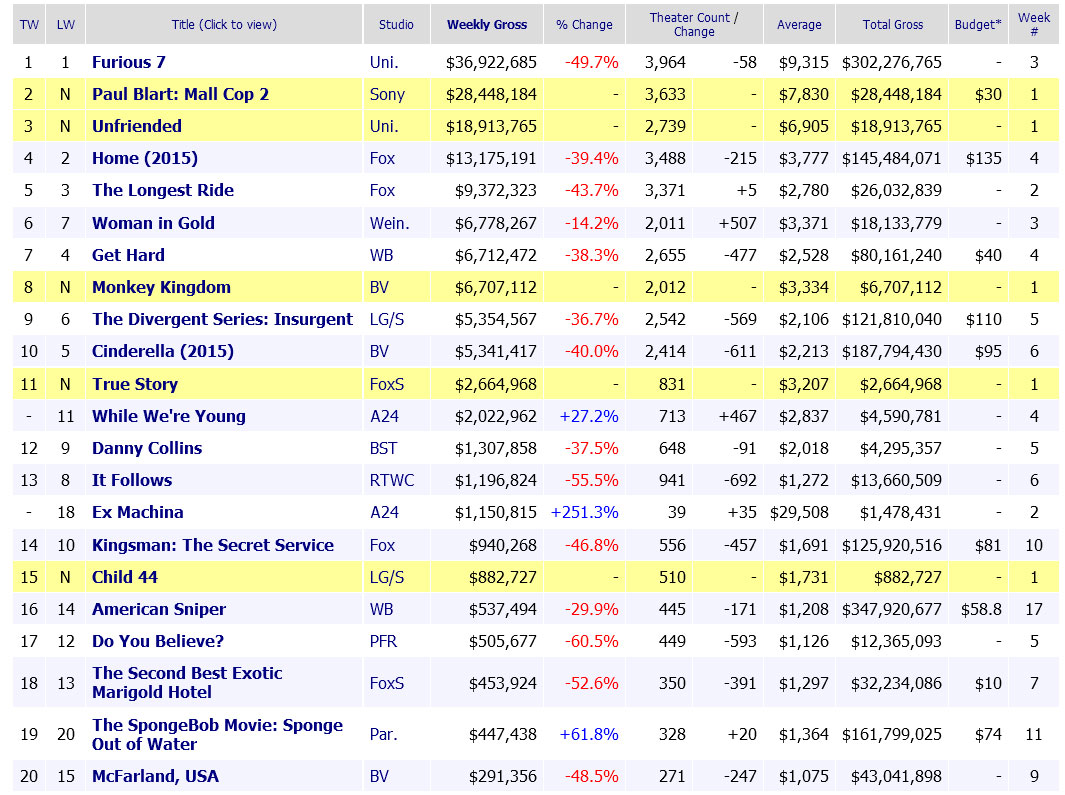Open the Child 44 movie link
The width and height of the screenshot is (1065, 795).
(124, 577)
